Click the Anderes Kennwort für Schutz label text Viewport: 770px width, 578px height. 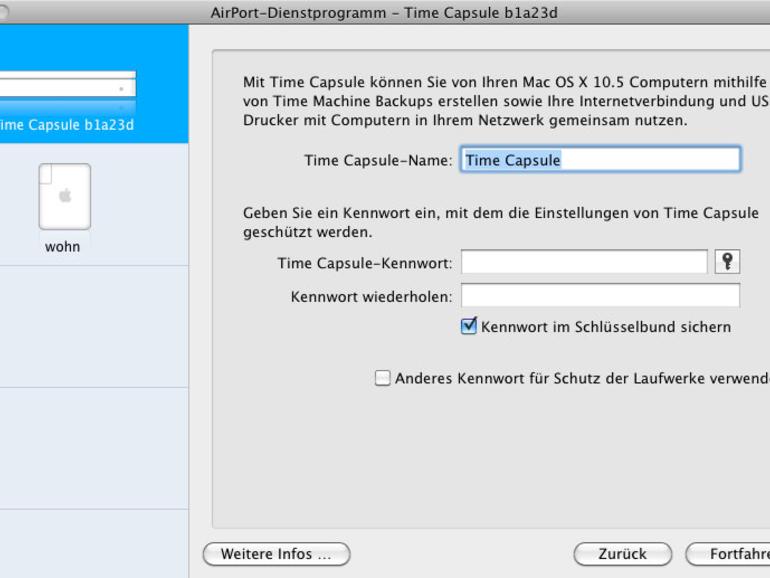(x=582, y=379)
